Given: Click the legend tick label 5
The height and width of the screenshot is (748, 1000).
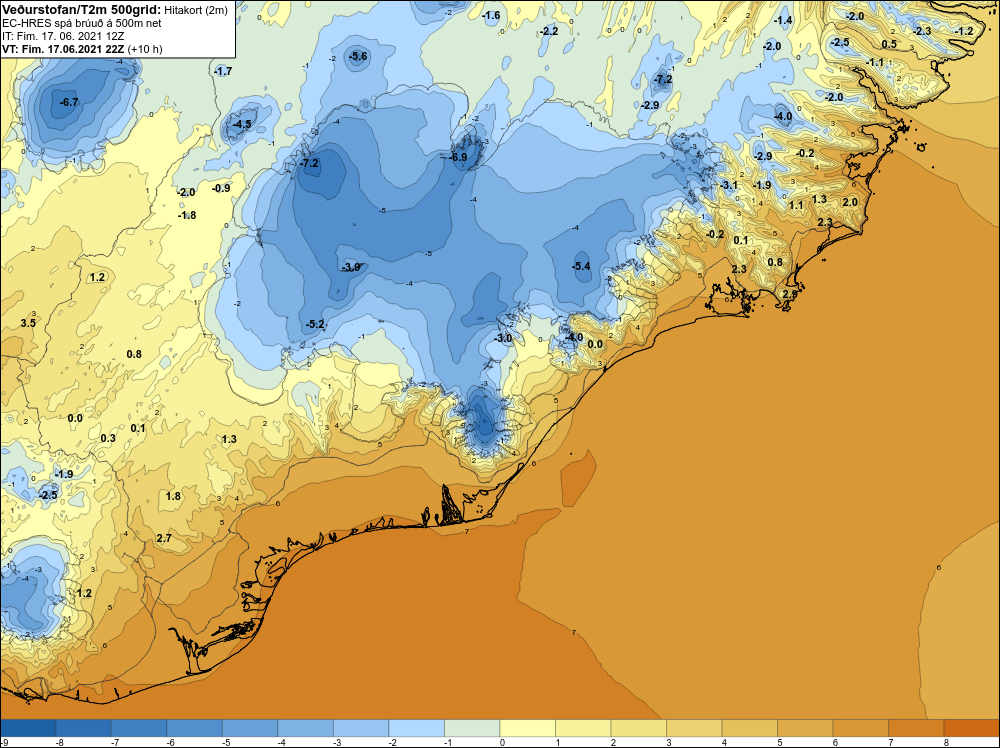Looking at the screenshot, I should 779,742.
